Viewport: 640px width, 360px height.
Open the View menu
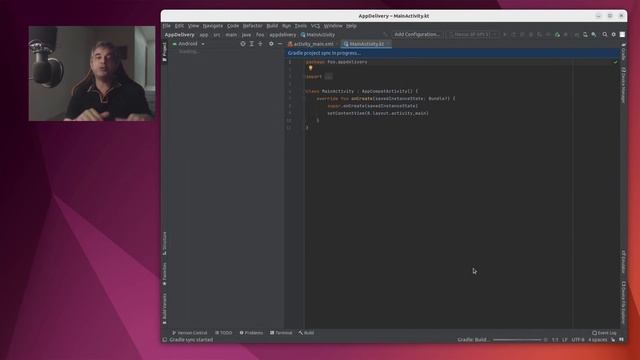(x=193, y=26)
